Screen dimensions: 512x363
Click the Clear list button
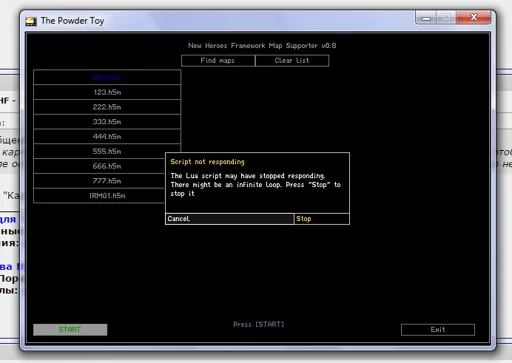(292, 61)
